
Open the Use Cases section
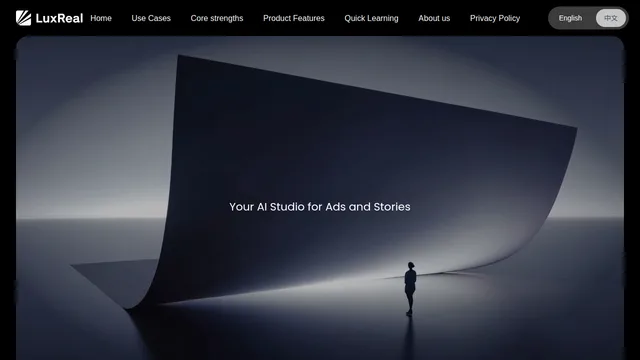[x=151, y=18]
